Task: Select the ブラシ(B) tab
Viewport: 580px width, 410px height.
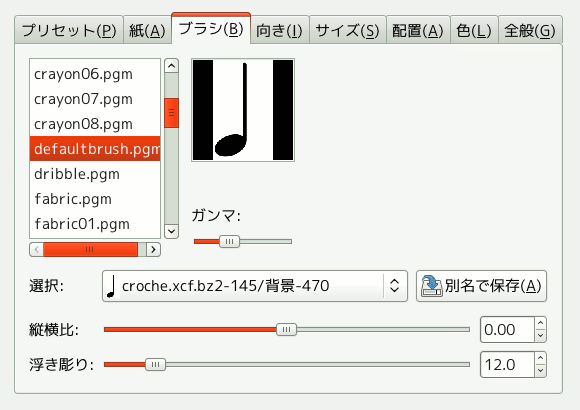Action: [211, 28]
